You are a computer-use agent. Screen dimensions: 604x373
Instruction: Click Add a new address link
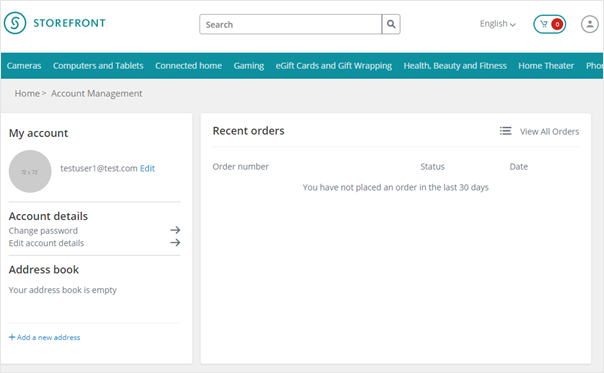click(49, 337)
